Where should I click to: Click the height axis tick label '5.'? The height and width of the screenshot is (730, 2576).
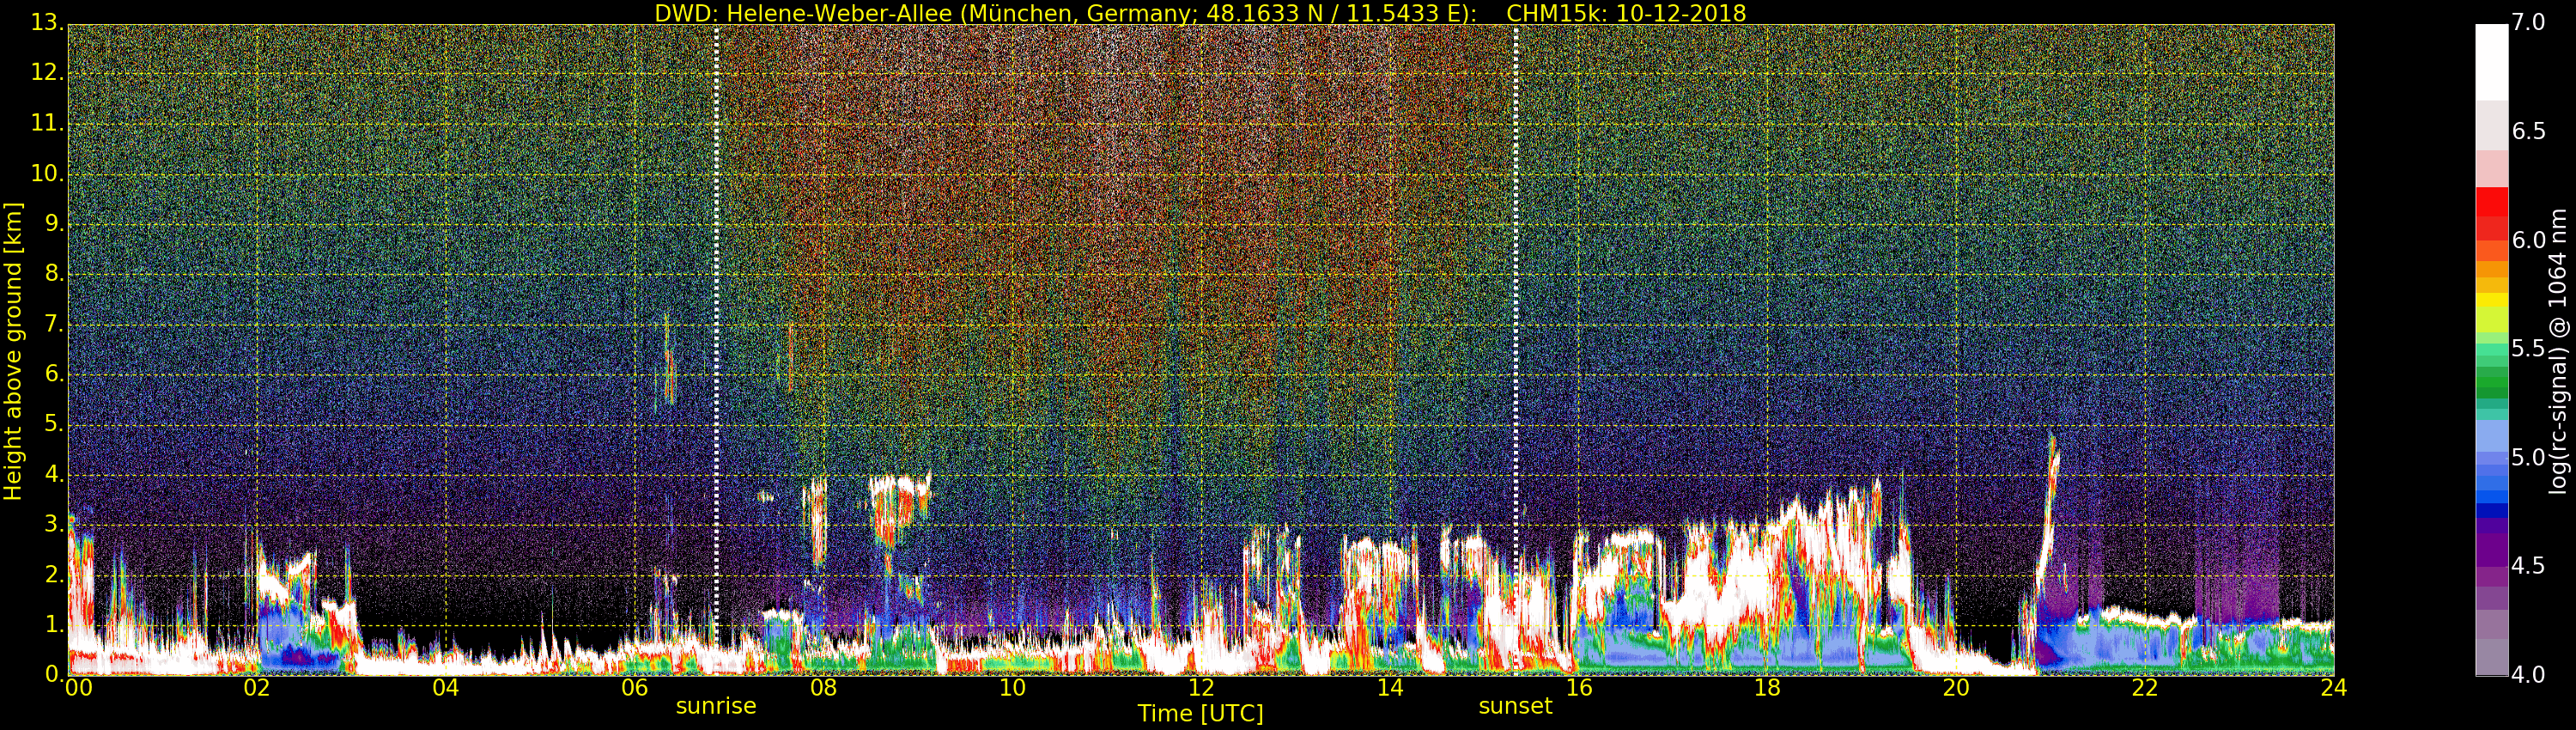point(54,424)
